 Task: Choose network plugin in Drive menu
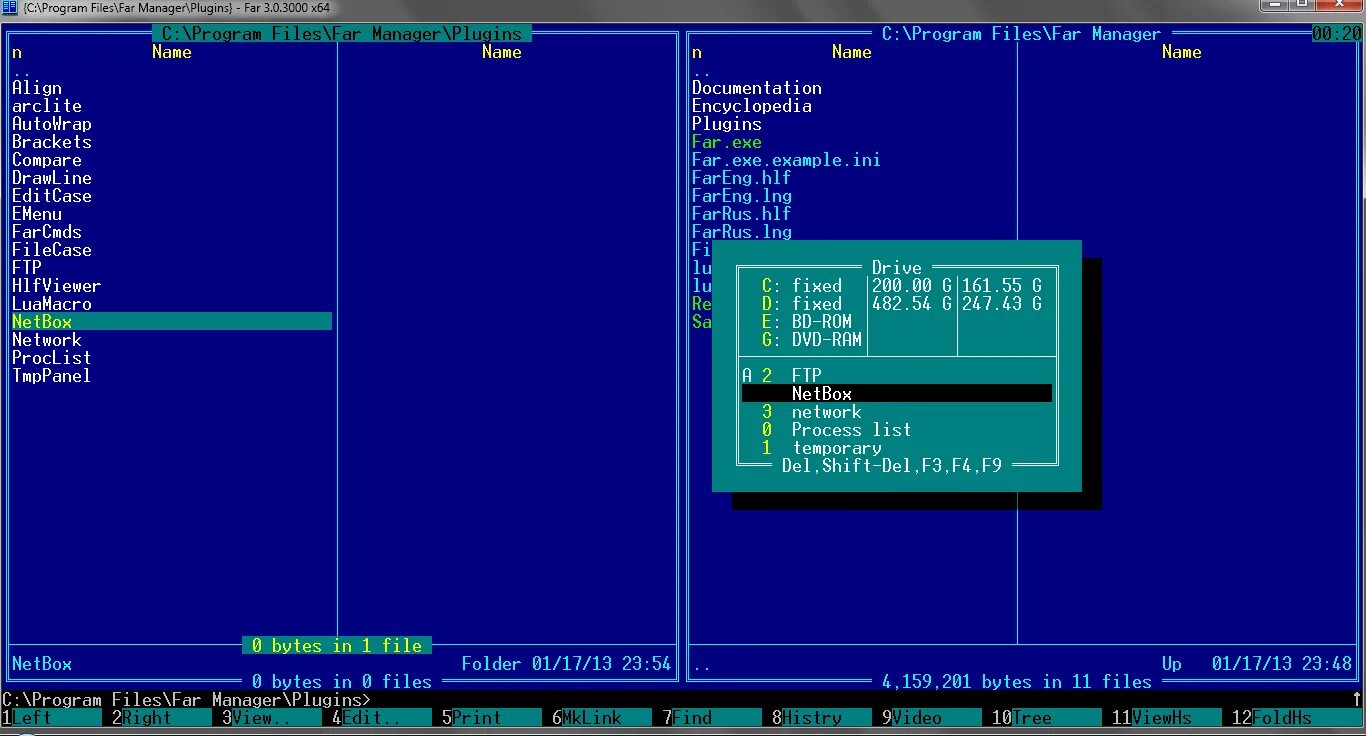[897, 412]
